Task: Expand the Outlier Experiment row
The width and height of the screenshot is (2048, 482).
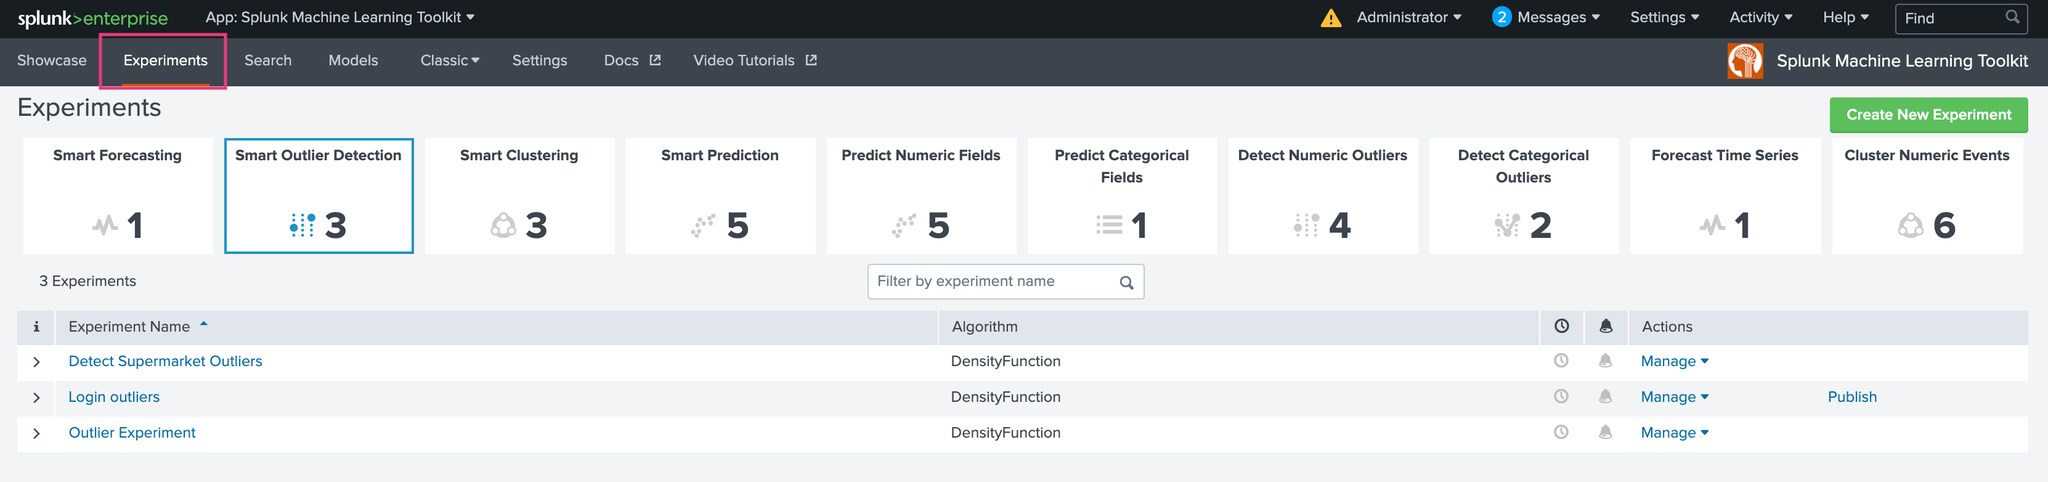Action: tap(36, 434)
